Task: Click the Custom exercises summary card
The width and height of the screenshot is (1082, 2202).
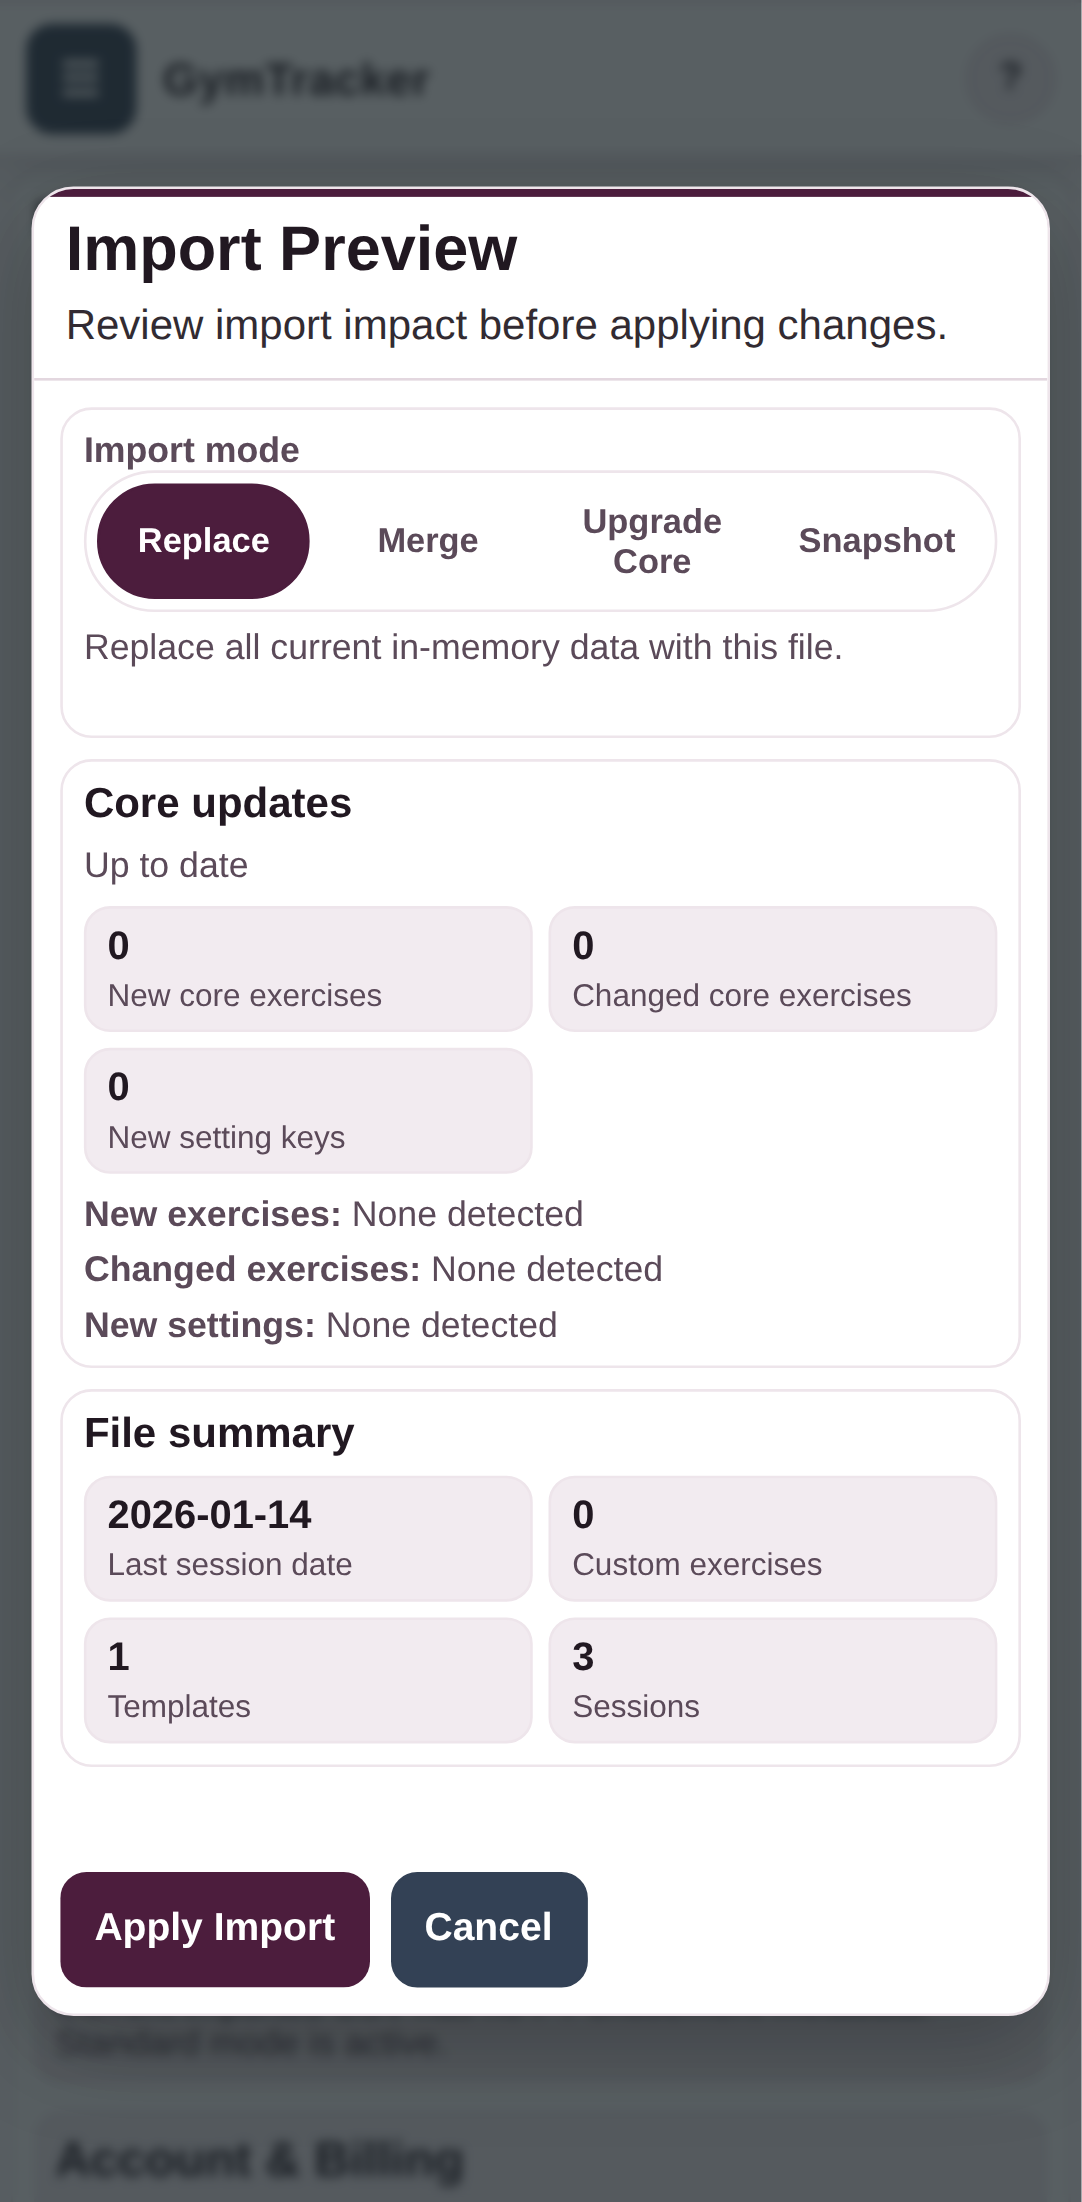Action: 772,1537
